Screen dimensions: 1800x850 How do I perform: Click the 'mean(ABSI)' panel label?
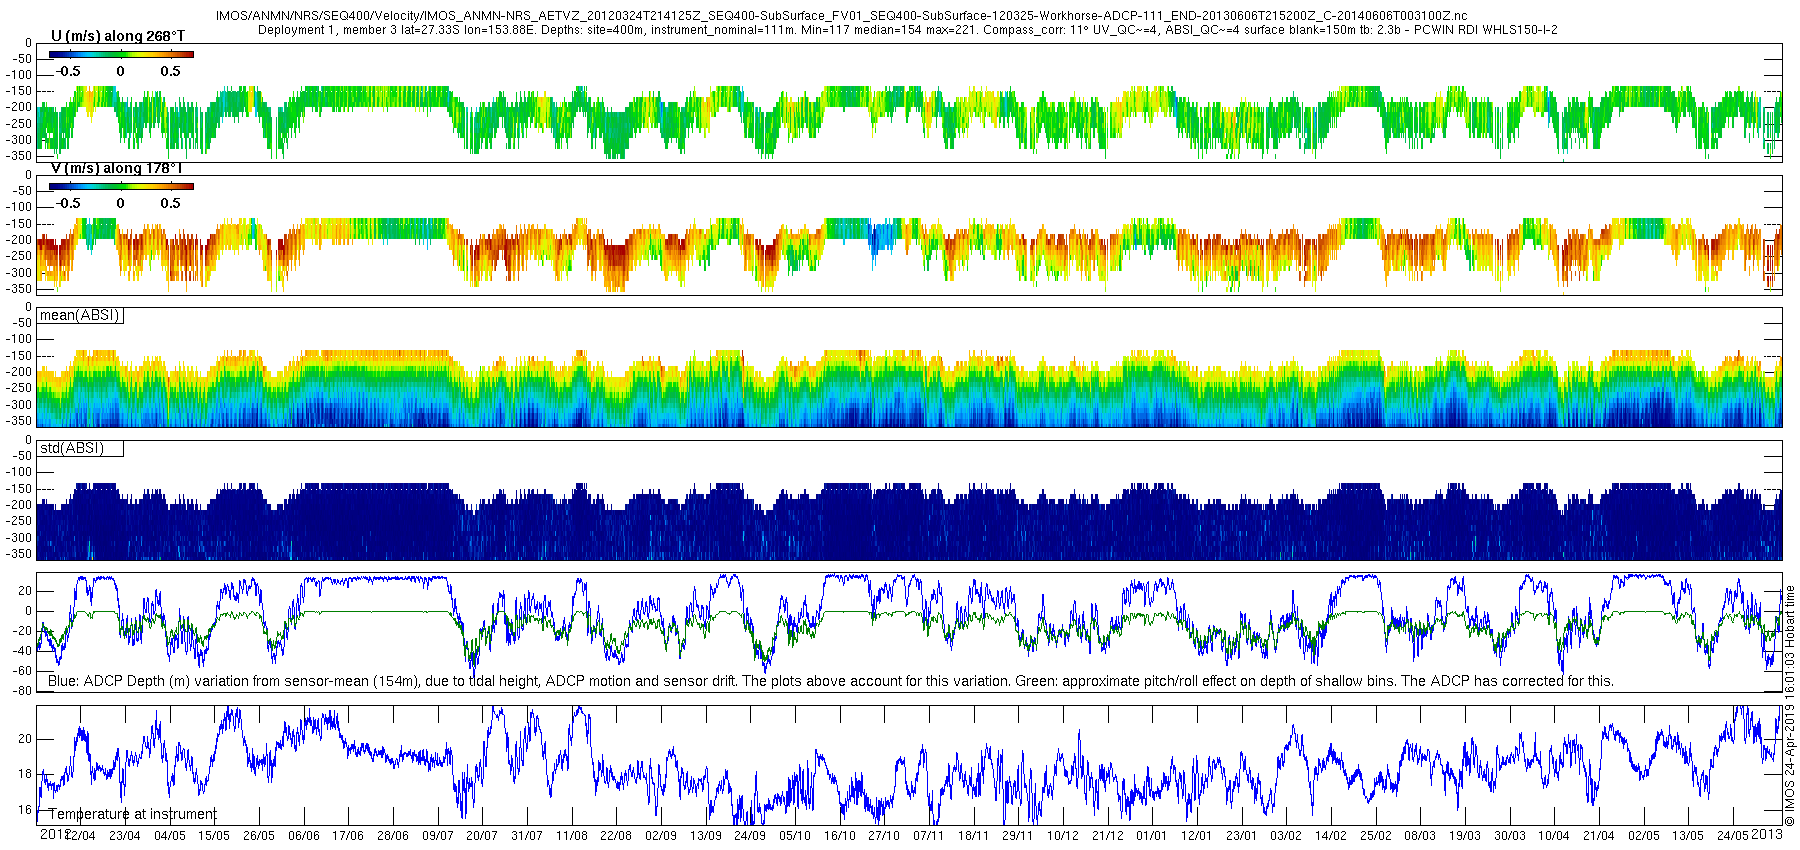tap(79, 315)
